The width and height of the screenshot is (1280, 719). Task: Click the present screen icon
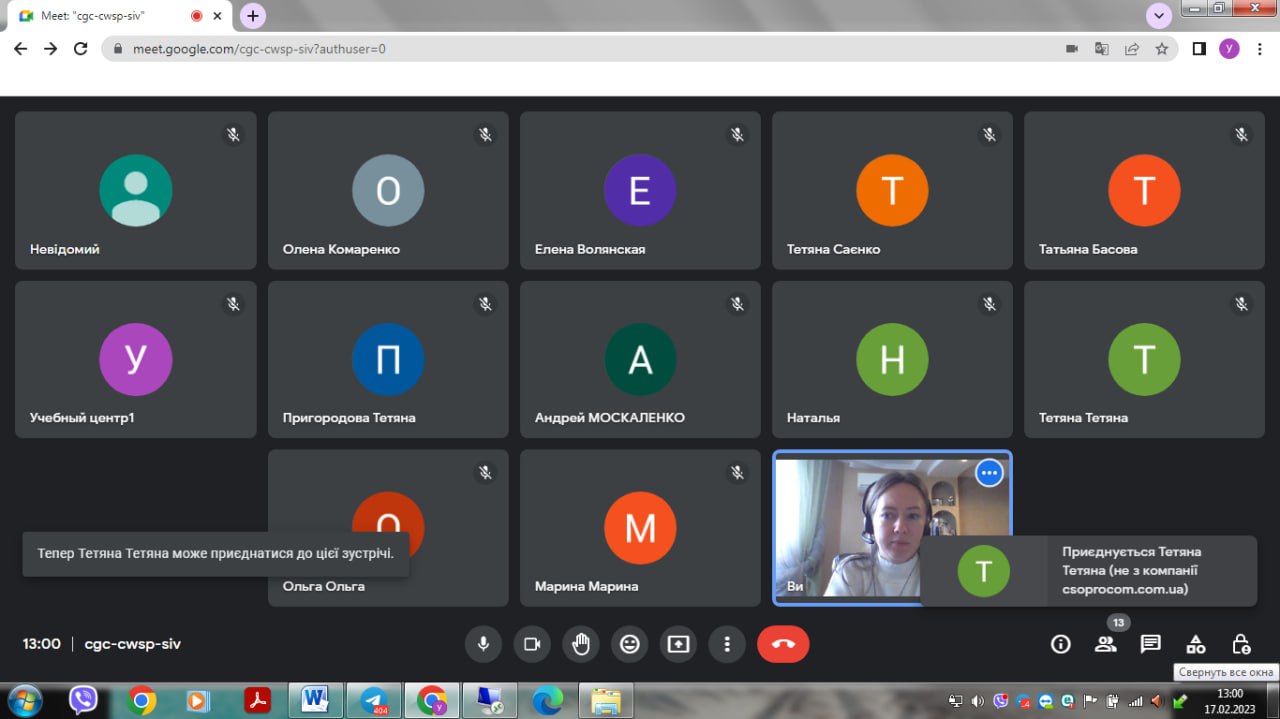pyautogui.click(x=679, y=644)
